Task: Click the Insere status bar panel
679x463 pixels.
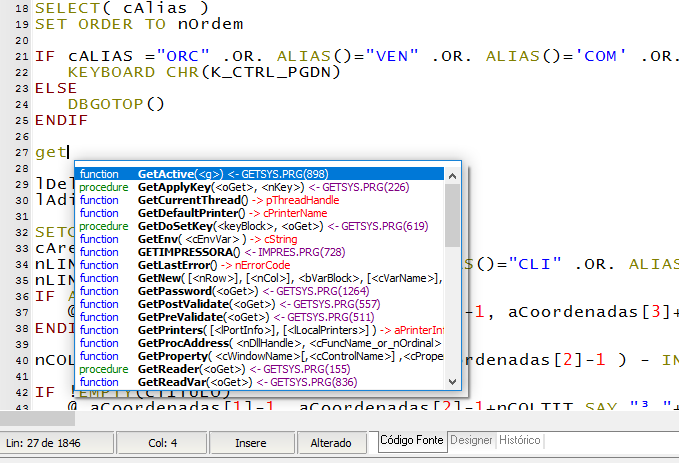Action: coord(250,442)
